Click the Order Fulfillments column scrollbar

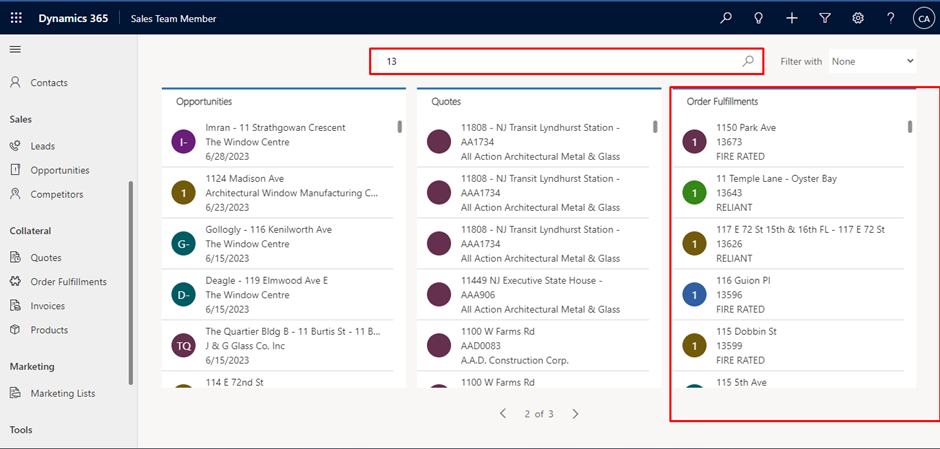(910, 126)
